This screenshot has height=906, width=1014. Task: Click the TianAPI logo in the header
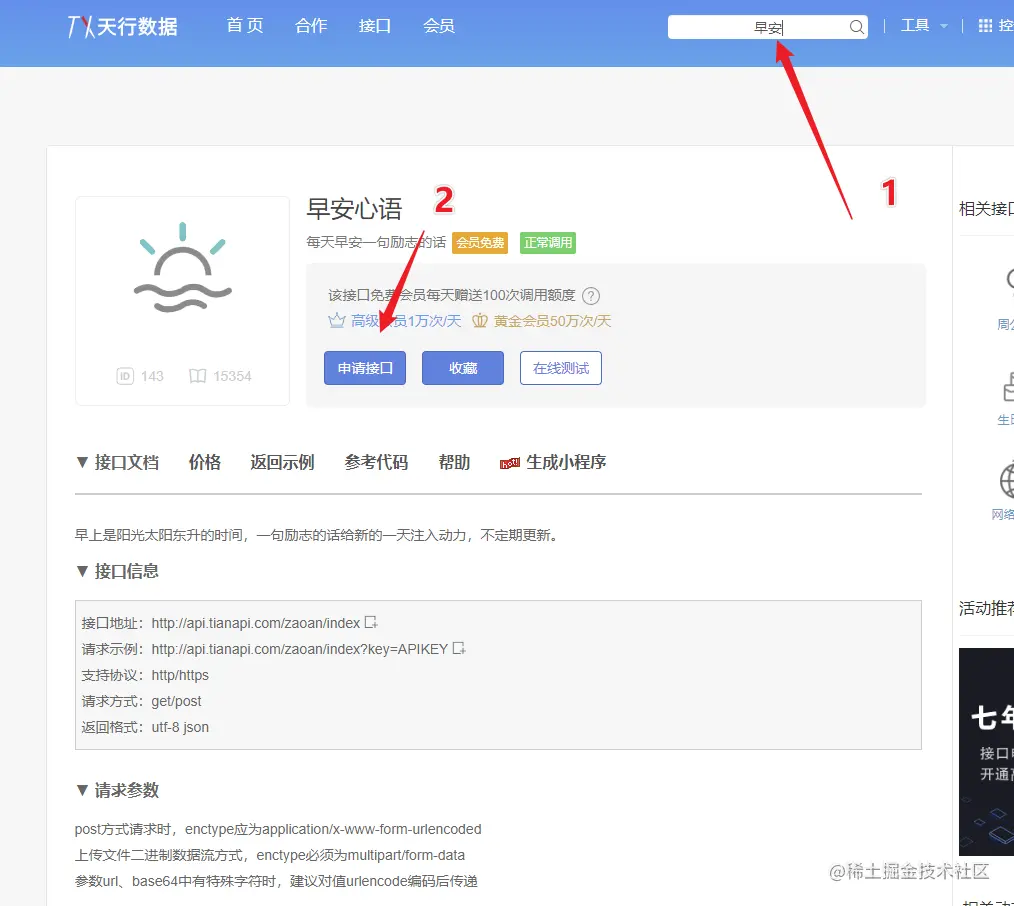coord(122,27)
